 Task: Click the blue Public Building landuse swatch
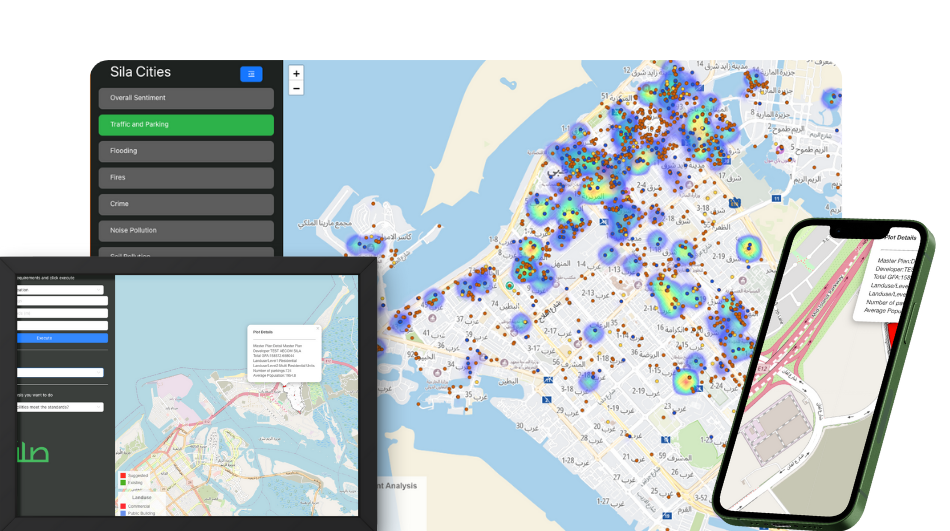[123, 513]
